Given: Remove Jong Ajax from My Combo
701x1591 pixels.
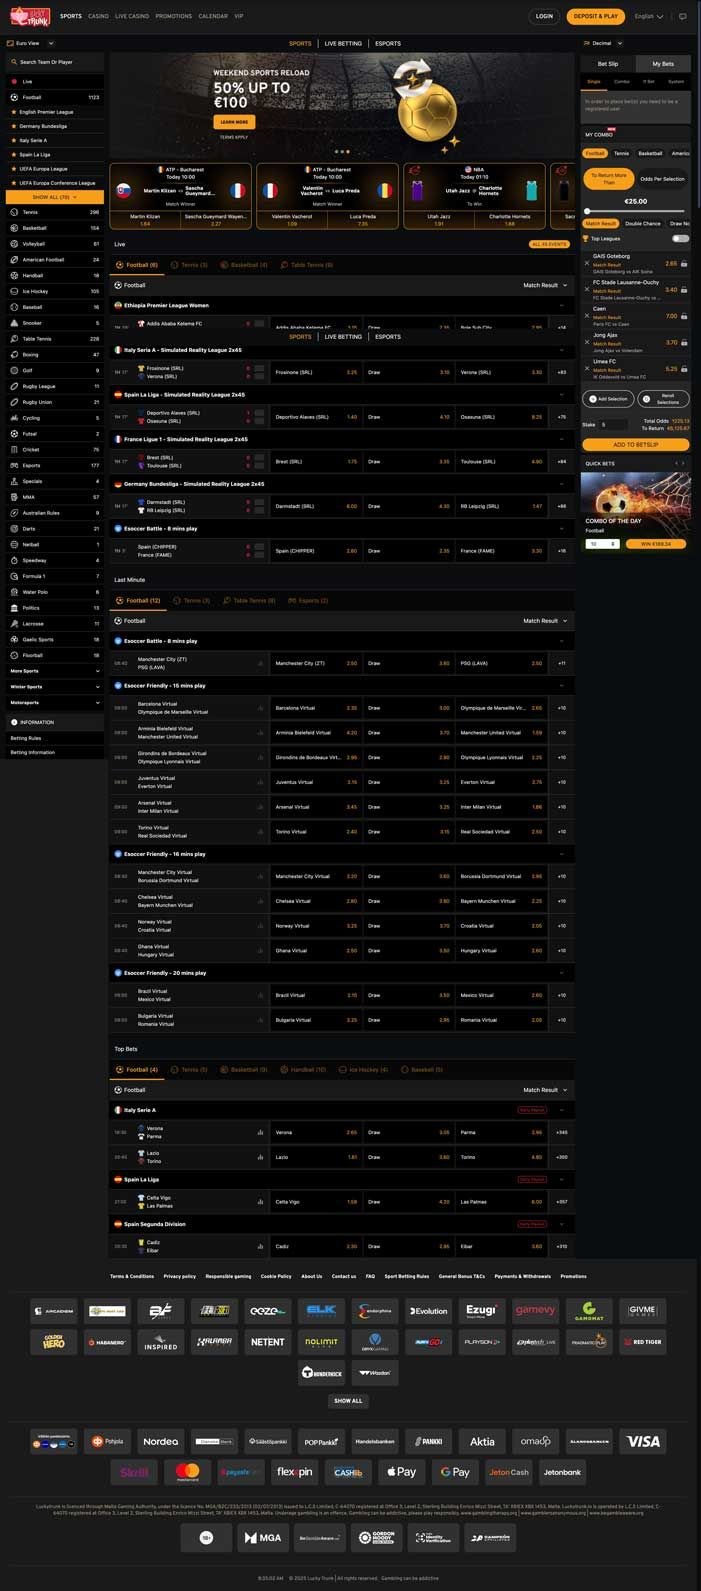Looking at the screenshot, I should [x=587, y=342].
